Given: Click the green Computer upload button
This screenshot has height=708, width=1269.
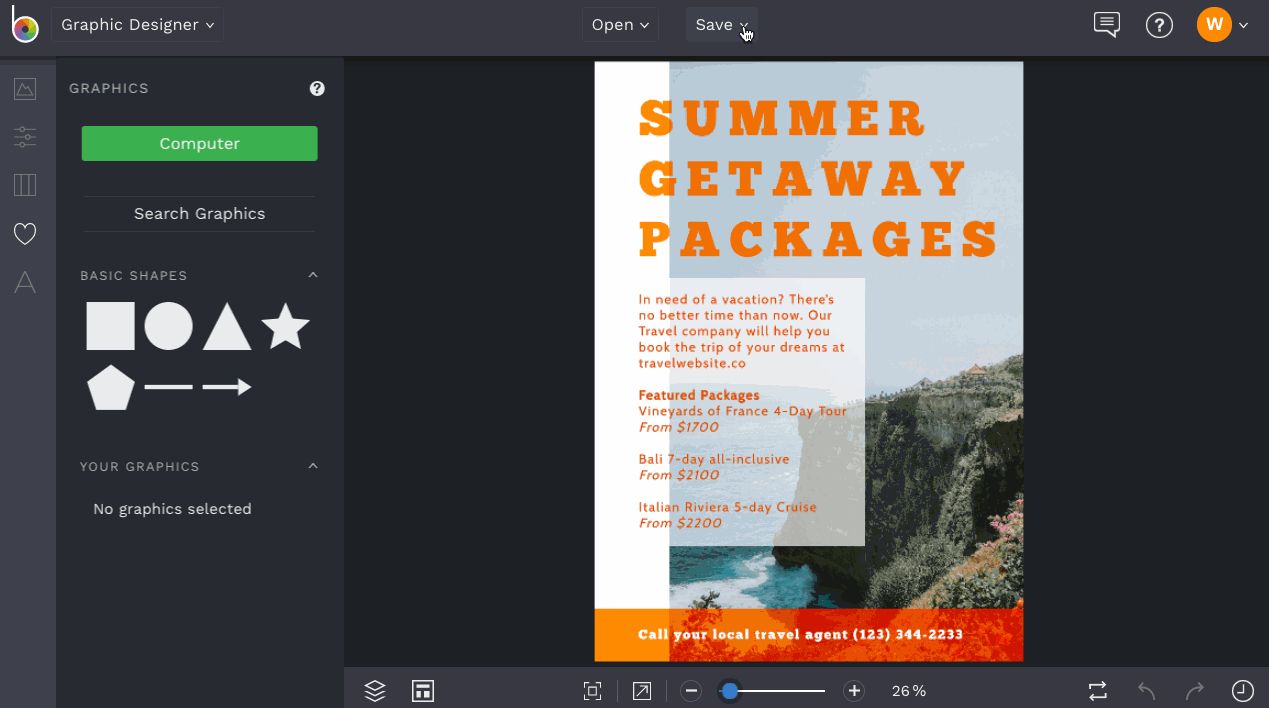Looking at the screenshot, I should pyautogui.click(x=200, y=143).
